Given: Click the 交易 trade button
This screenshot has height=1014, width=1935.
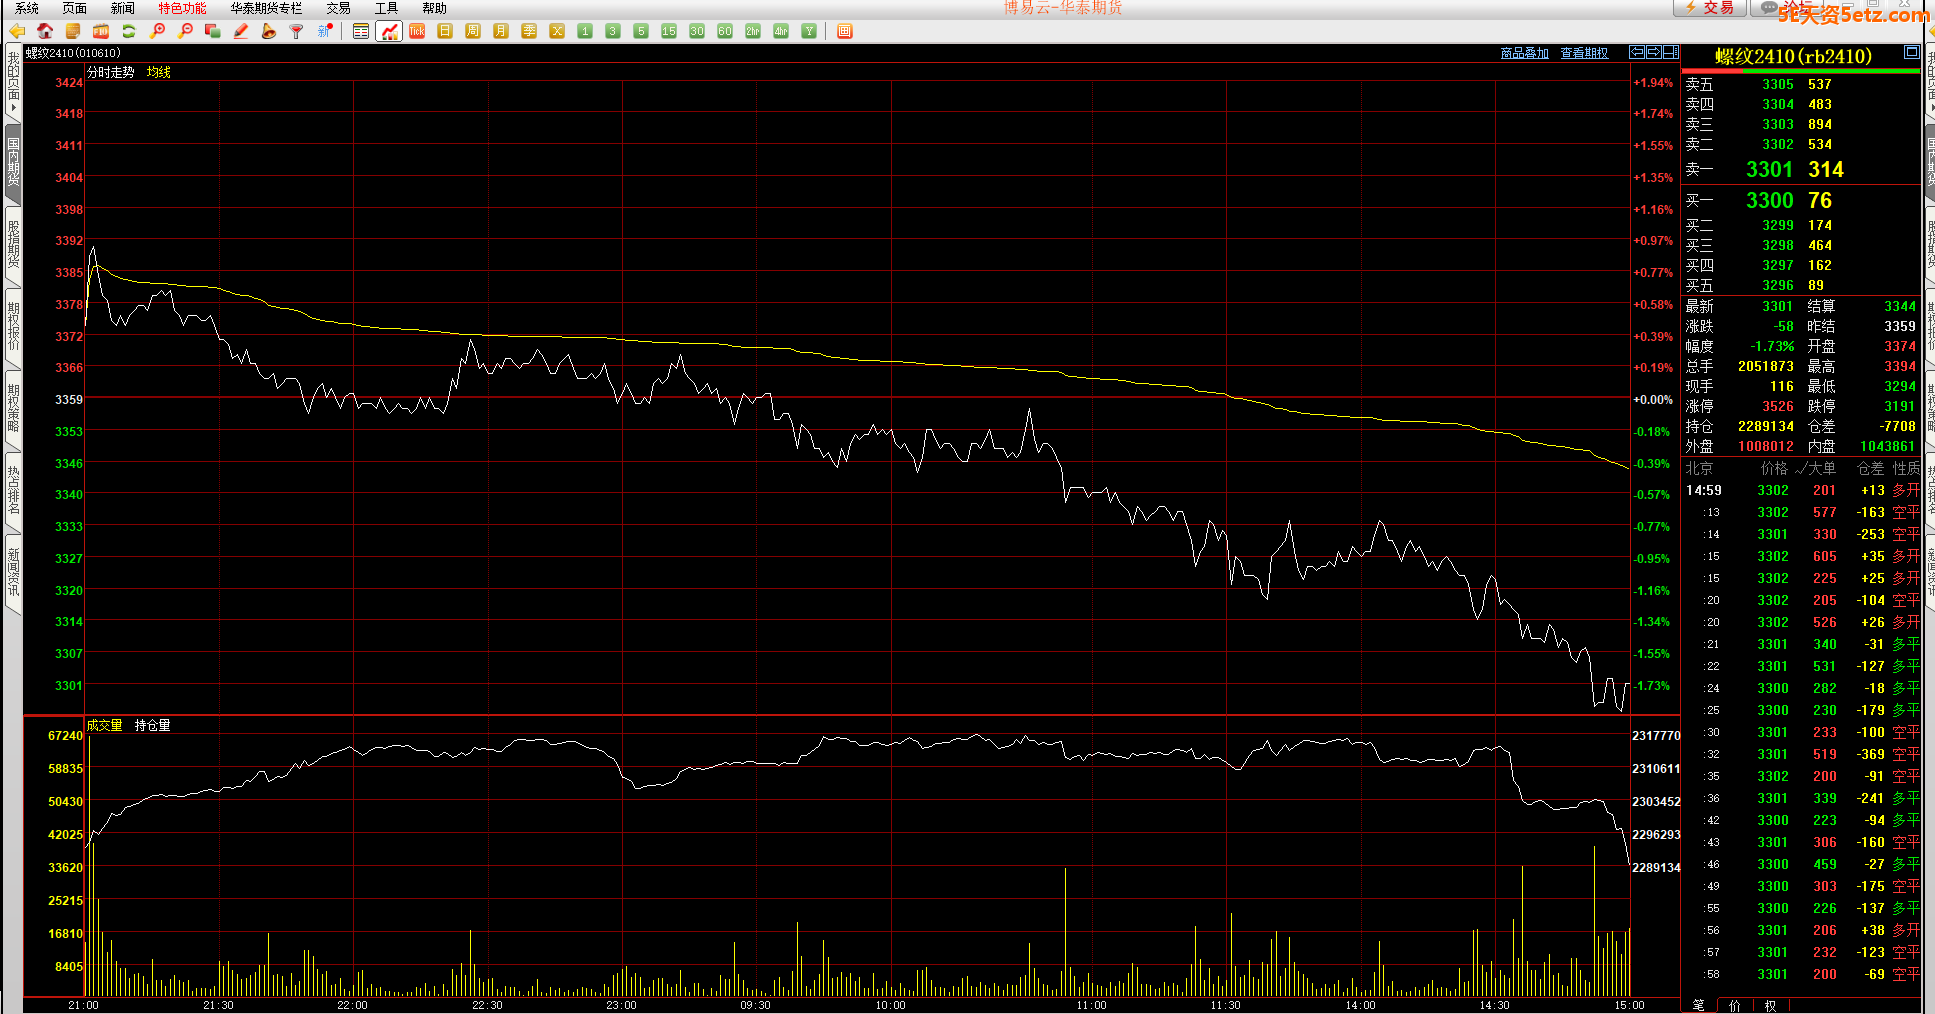Looking at the screenshot, I should click(1710, 8).
